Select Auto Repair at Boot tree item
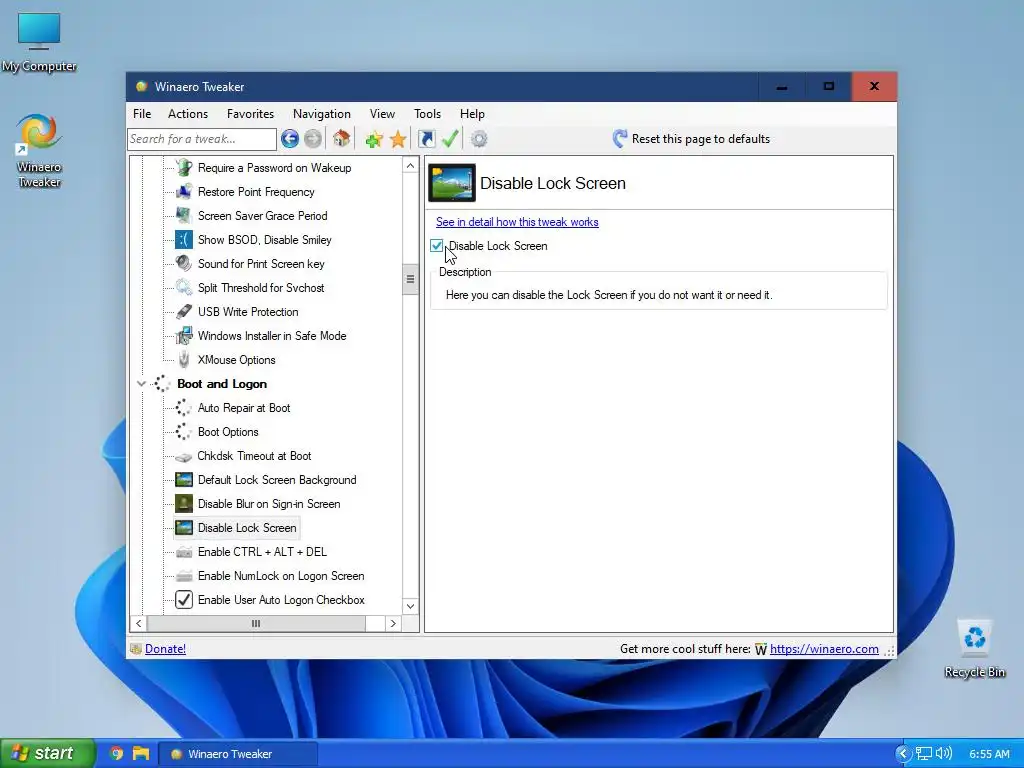Screen dimensions: 1024x768 244,408
